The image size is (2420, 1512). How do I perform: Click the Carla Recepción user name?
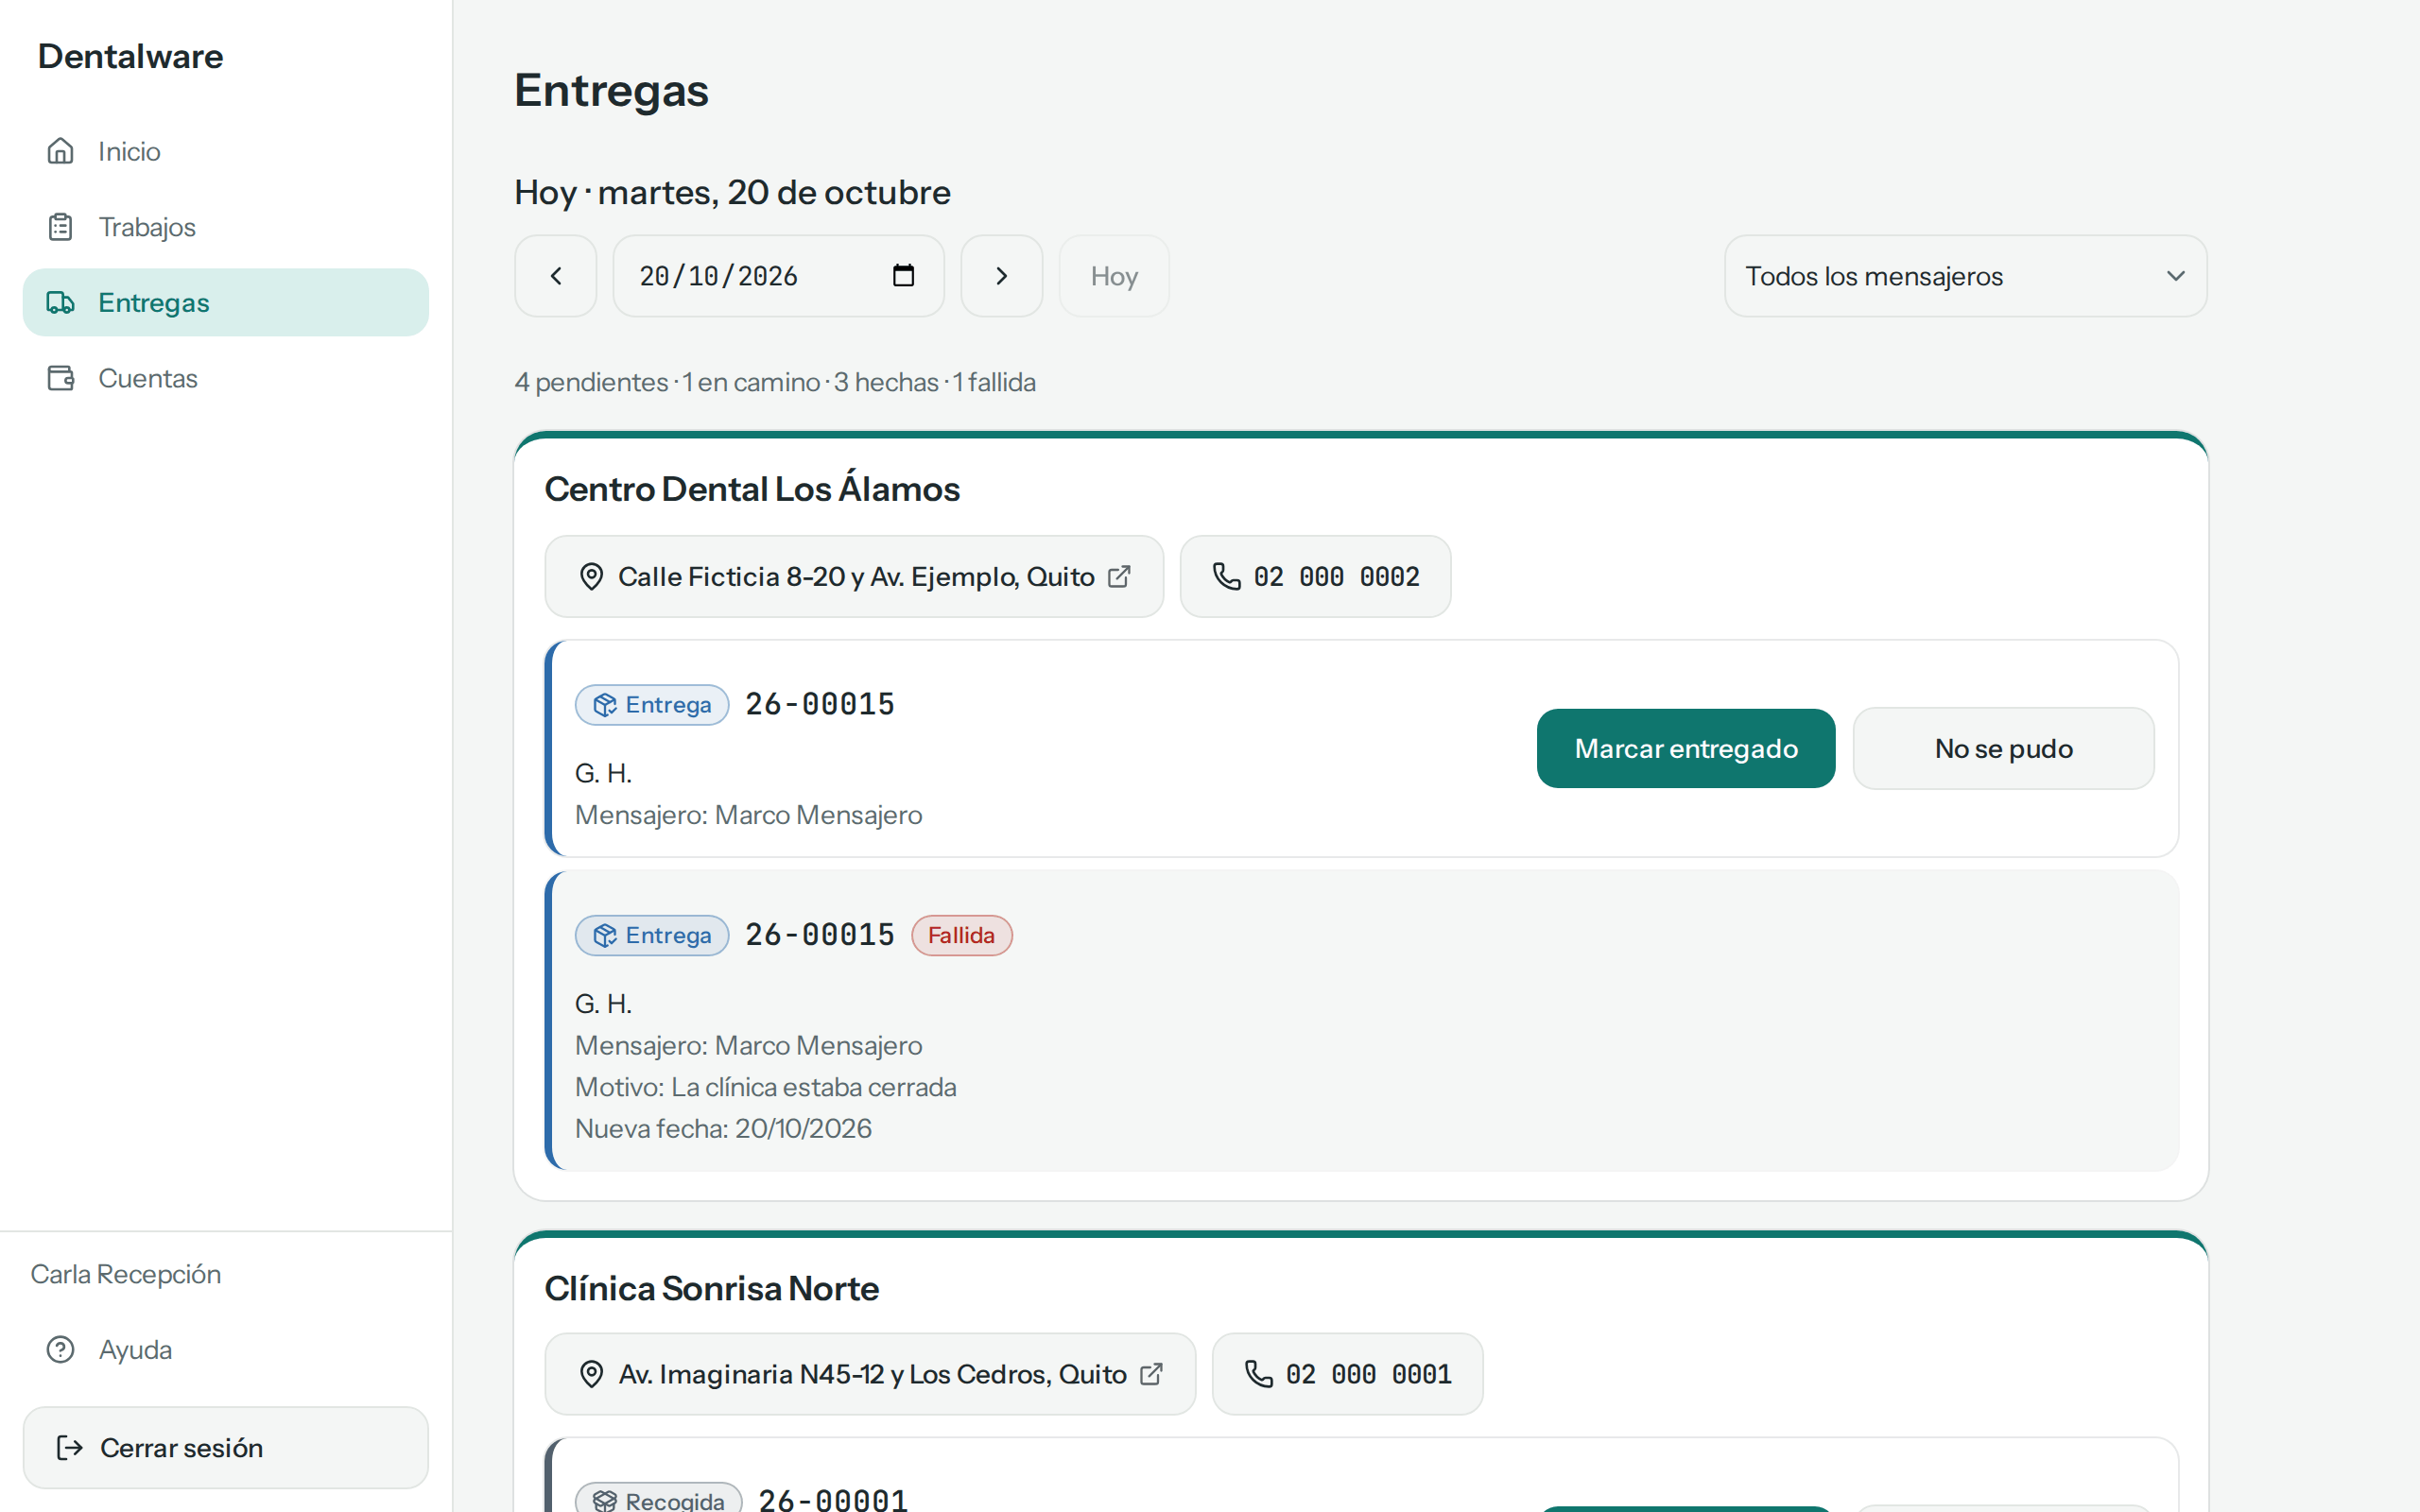[x=126, y=1274]
